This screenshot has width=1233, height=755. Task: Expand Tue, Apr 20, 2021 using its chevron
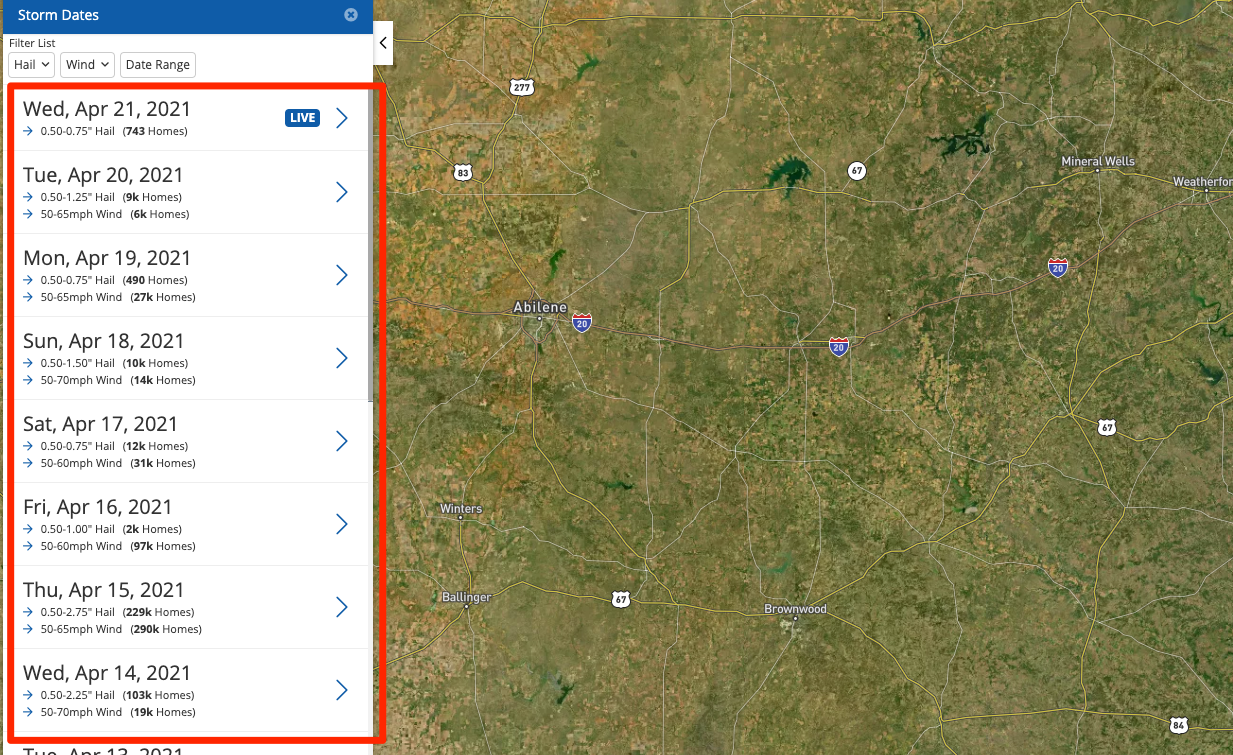[342, 192]
